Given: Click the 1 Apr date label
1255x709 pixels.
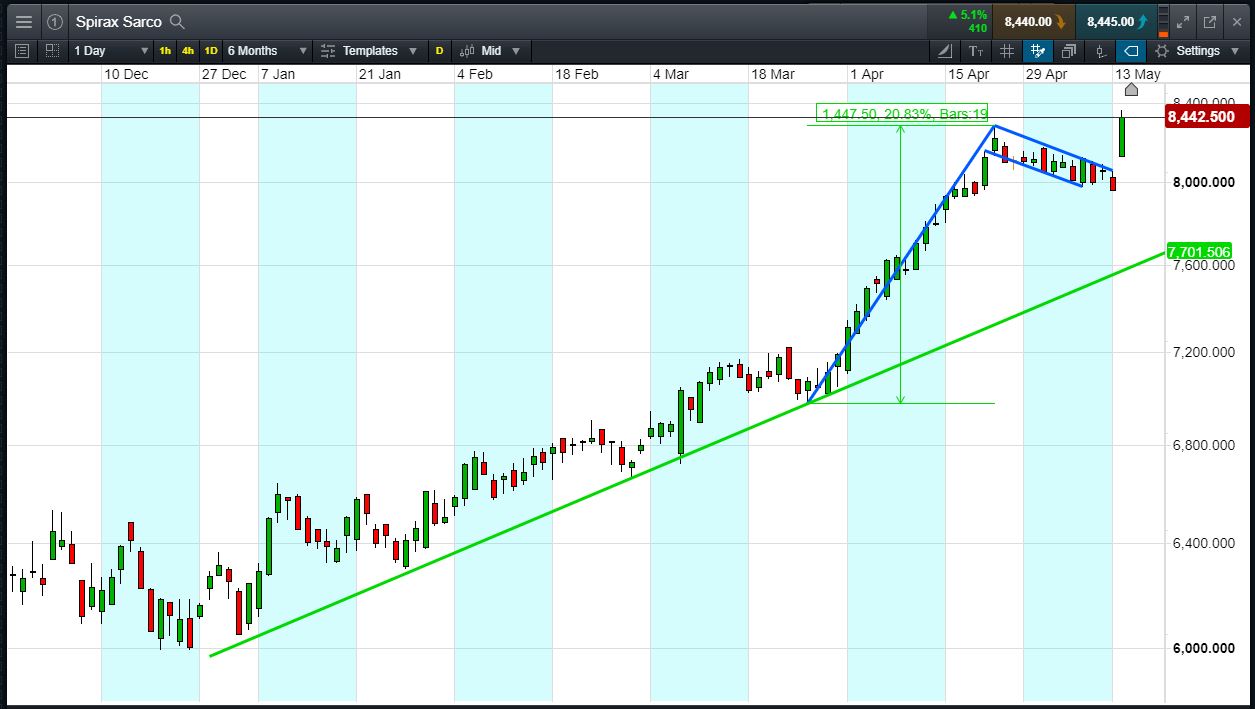Looking at the screenshot, I should (x=867, y=74).
